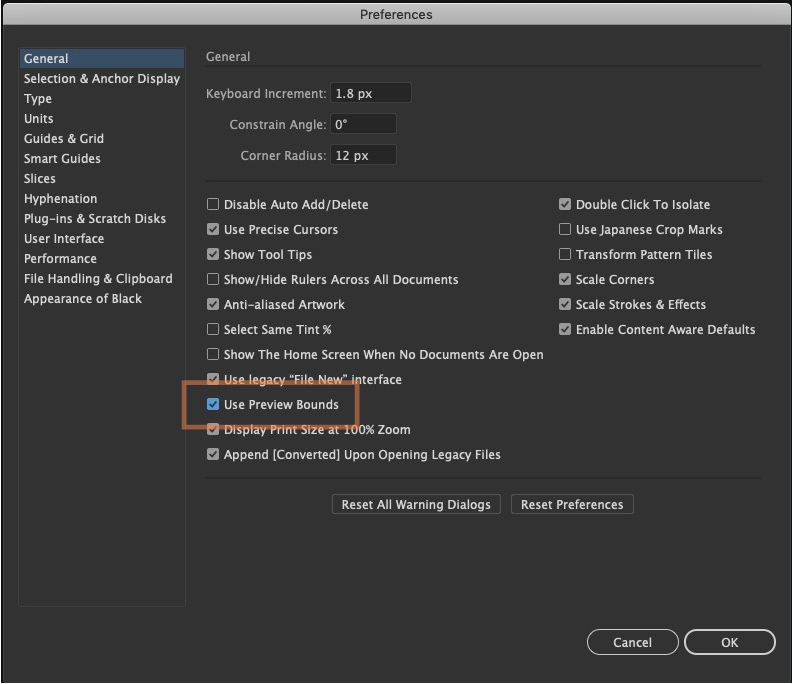Click Reset All Warning Dialogs button
The width and height of the screenshot is (792, 684).
click(x=416, y=504)
